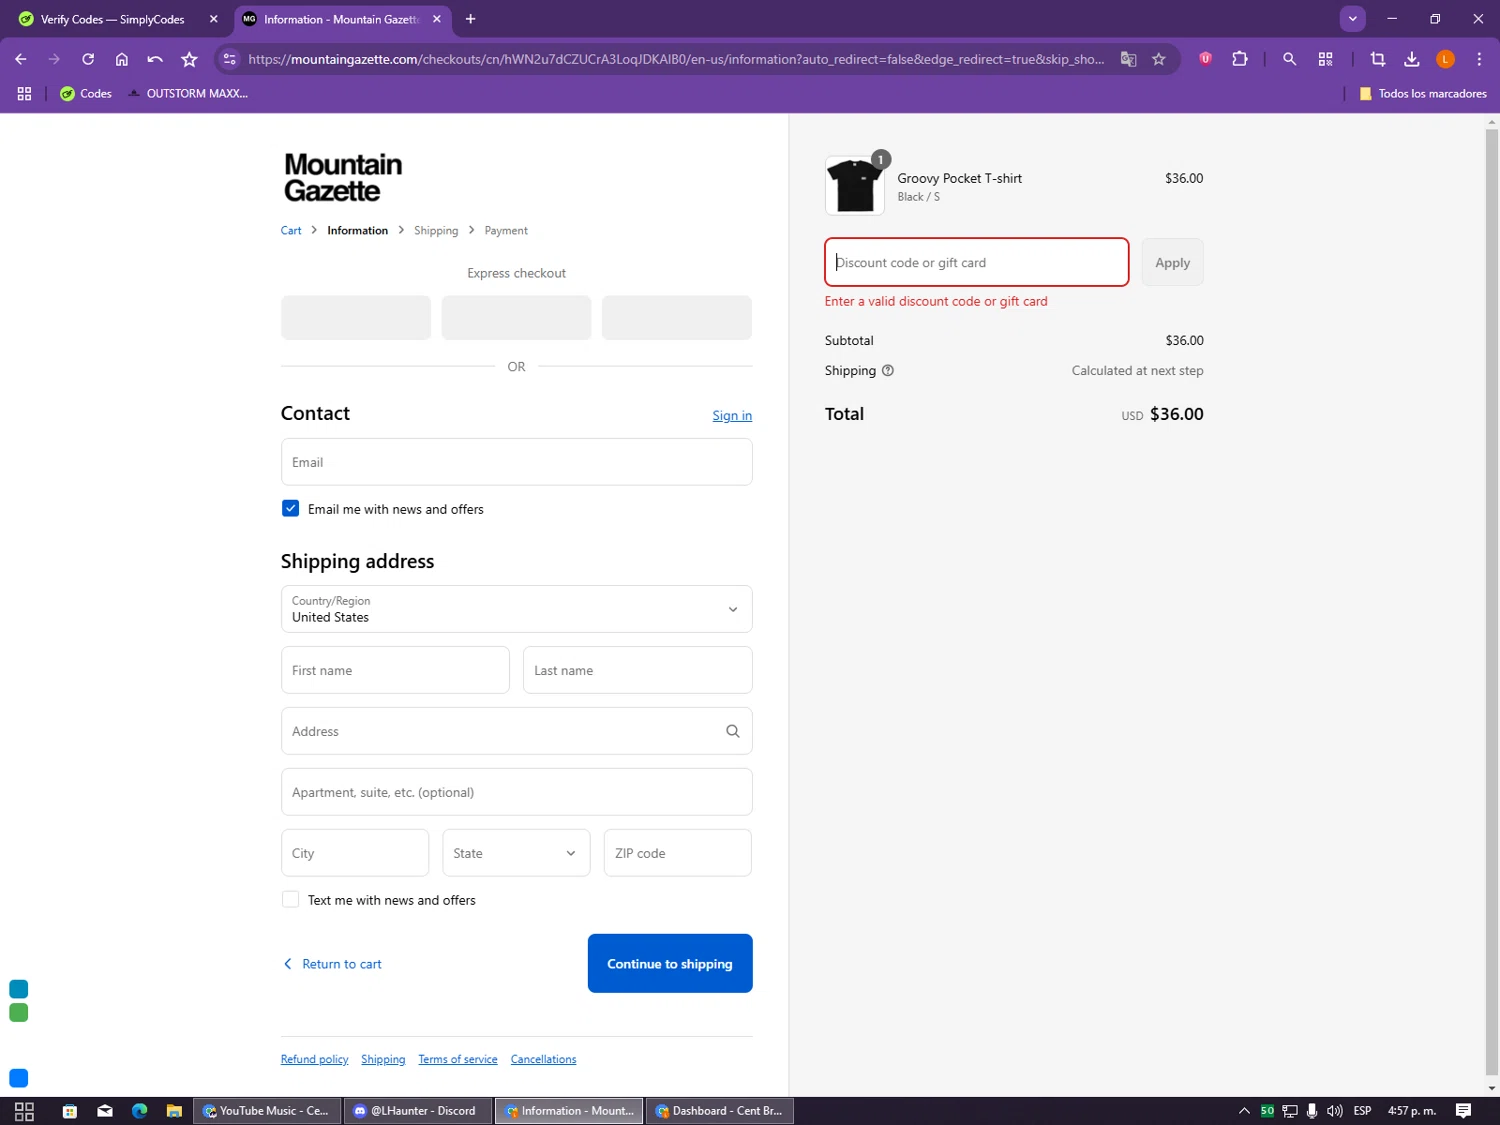Open Mail app in taskbar
This screenshot has height=1125, width=1500.
click(105, 1111)
